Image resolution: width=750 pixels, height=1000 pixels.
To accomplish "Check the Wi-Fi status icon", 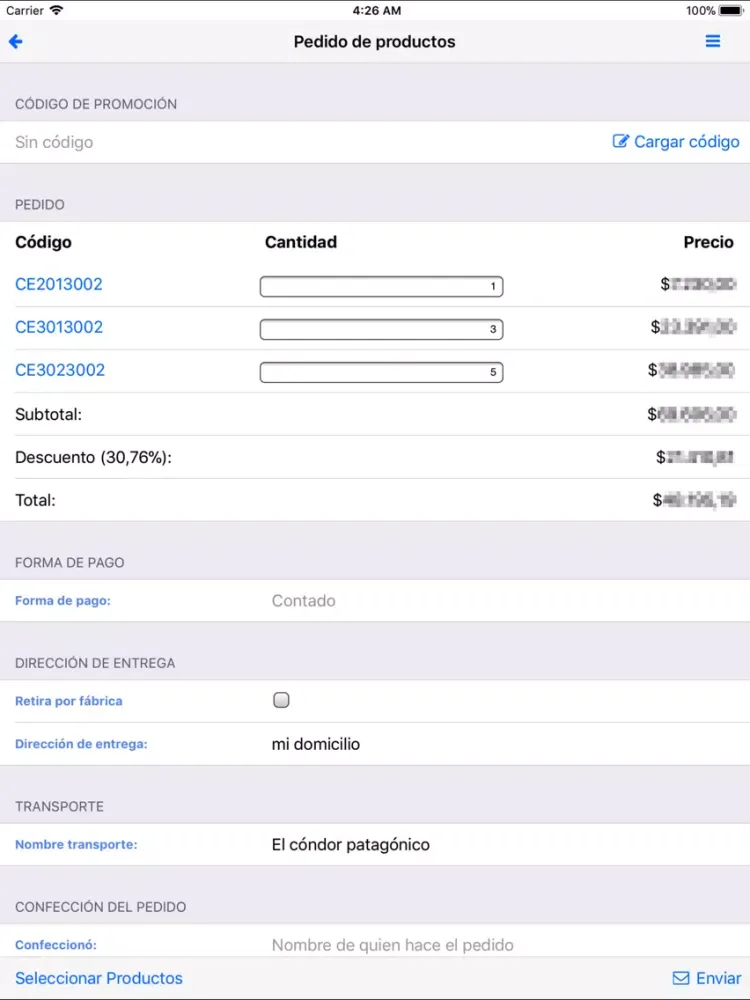I will click(57, 10).
